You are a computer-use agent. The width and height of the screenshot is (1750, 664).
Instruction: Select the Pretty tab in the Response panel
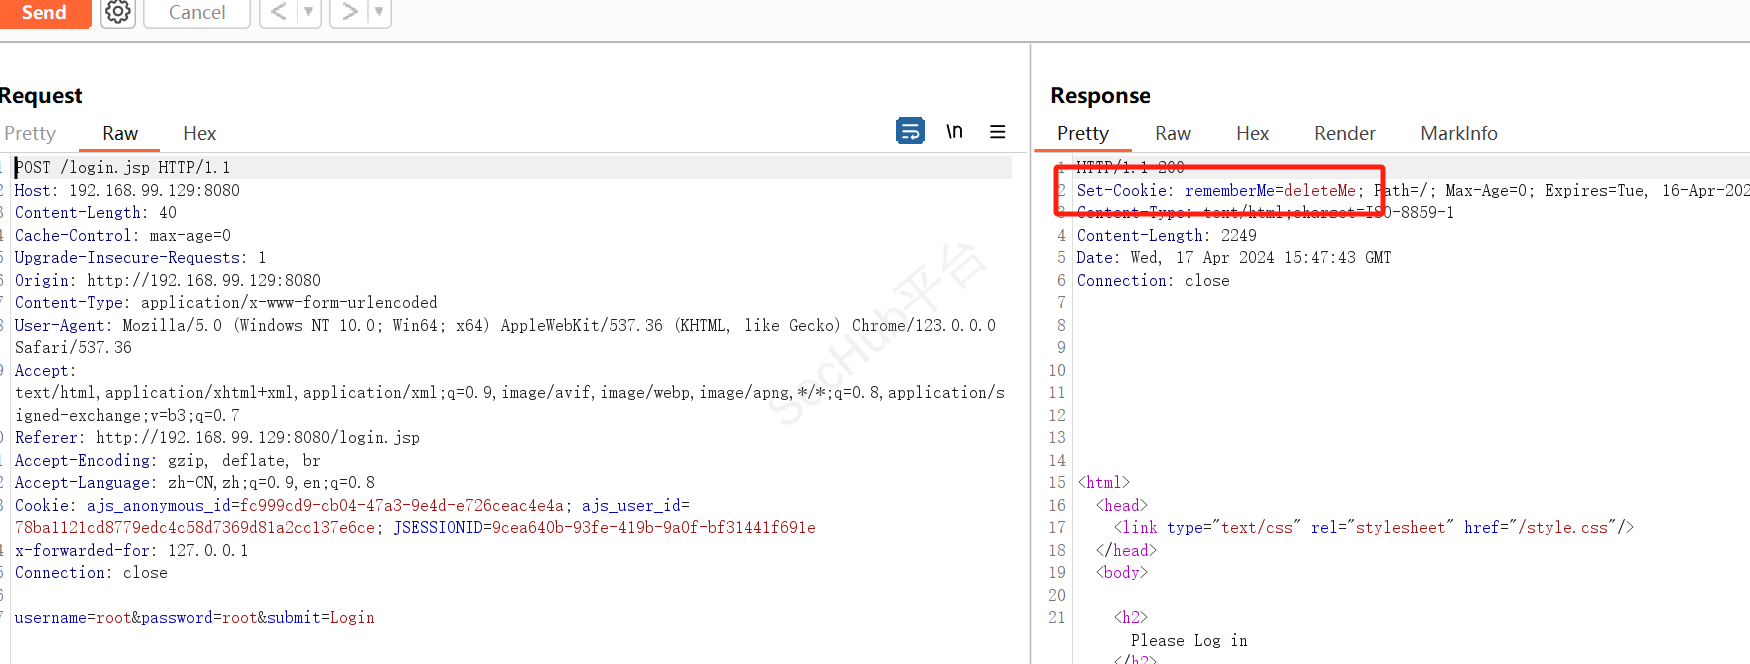[x=1082, y=133]
